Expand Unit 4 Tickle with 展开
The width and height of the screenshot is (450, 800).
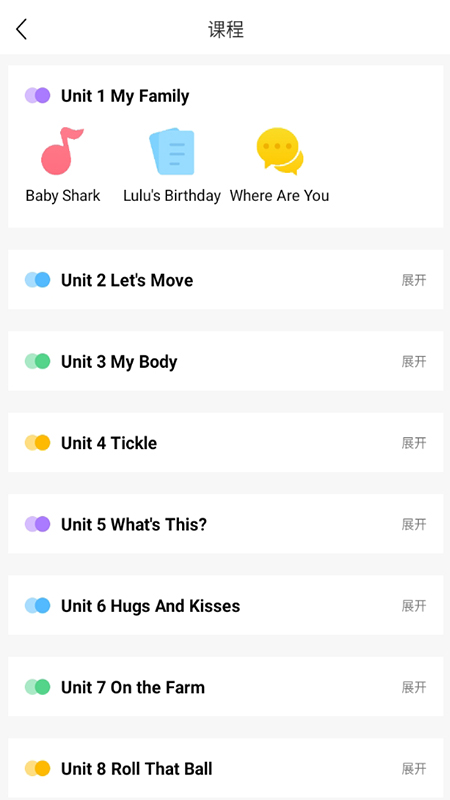[x=414, y=443]
